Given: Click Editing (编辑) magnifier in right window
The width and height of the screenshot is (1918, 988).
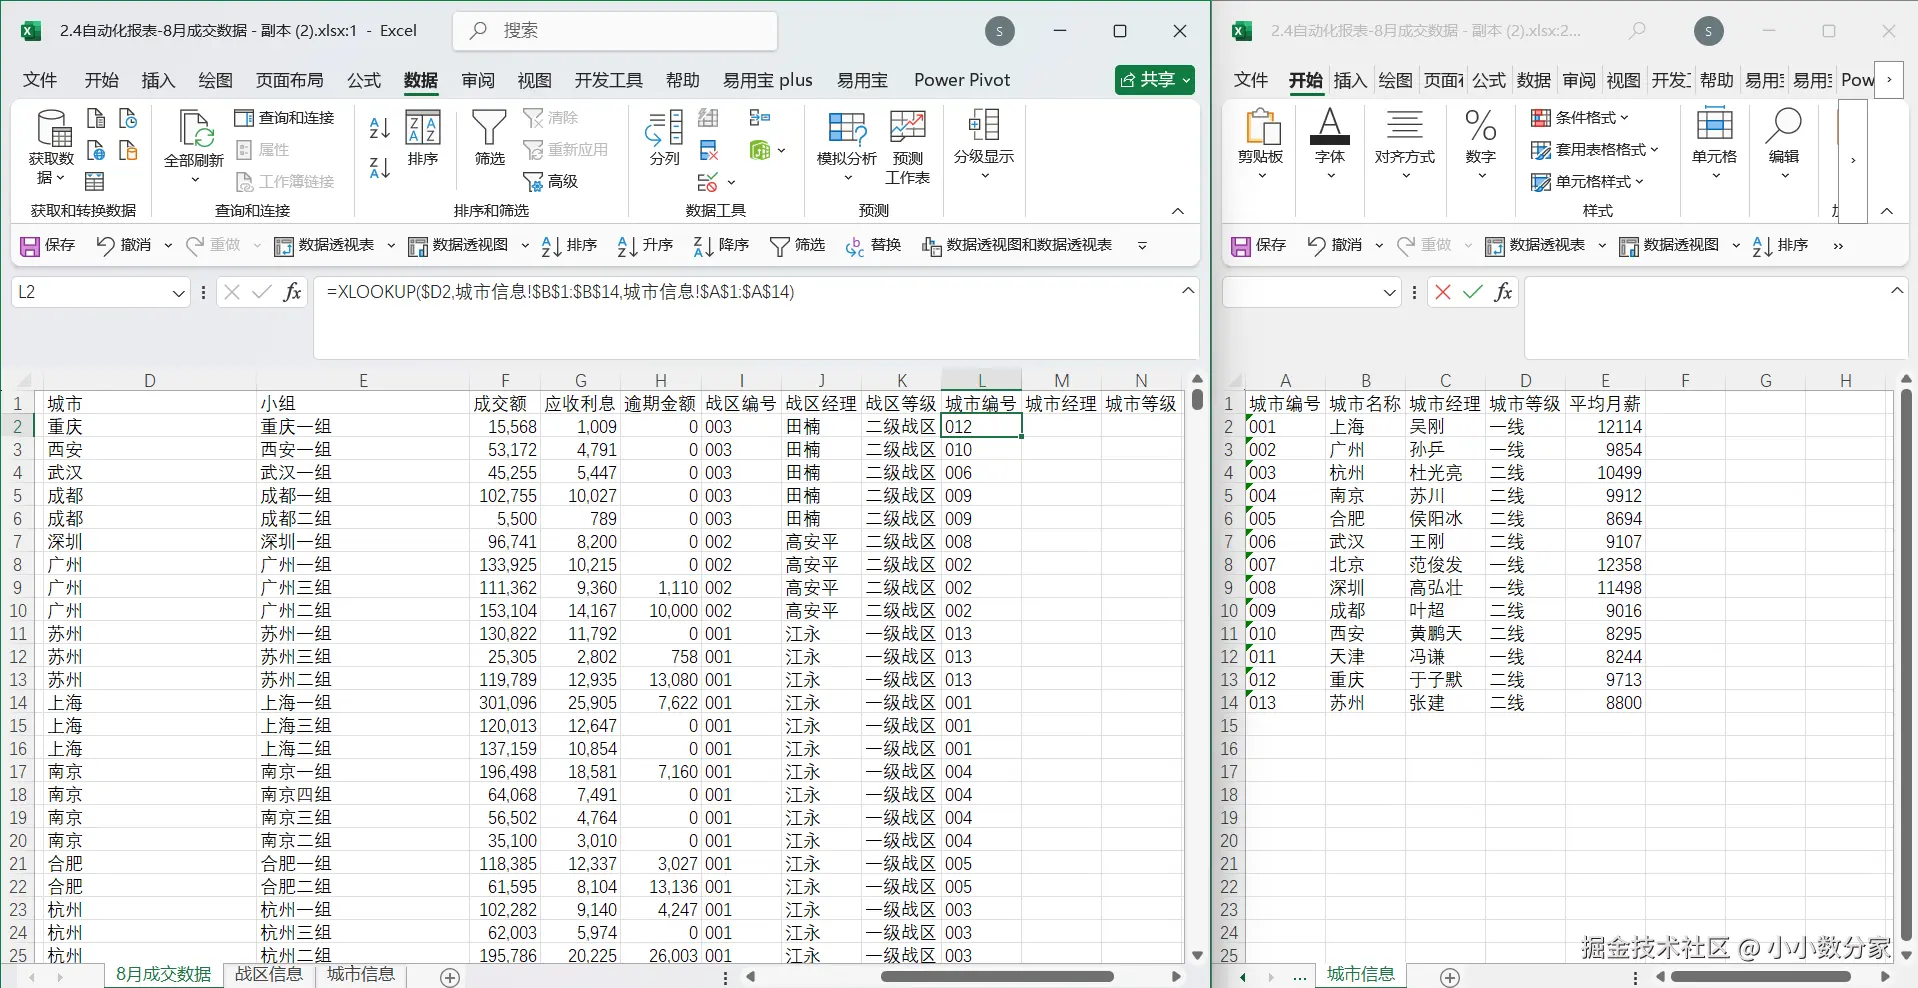Looking at the screenshot, I should click(1784, 145).
